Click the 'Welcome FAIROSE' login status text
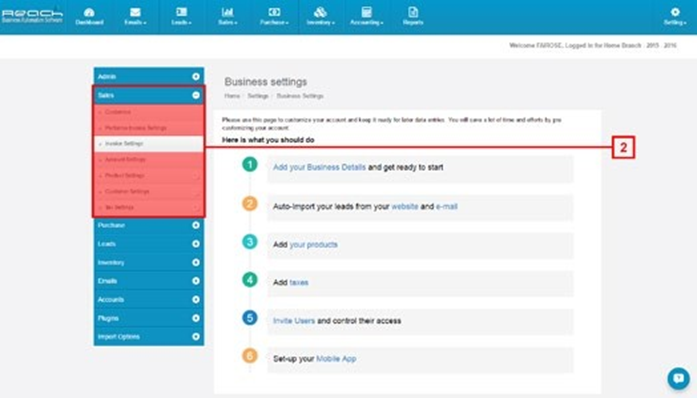697x398 pixels. 593,45
